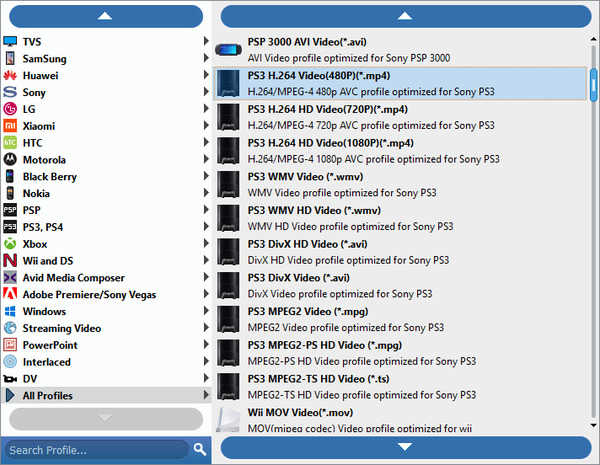Screen dimensions: 600x465
Task: Expand the Windows submenu arrow
Action: point(206,310)
